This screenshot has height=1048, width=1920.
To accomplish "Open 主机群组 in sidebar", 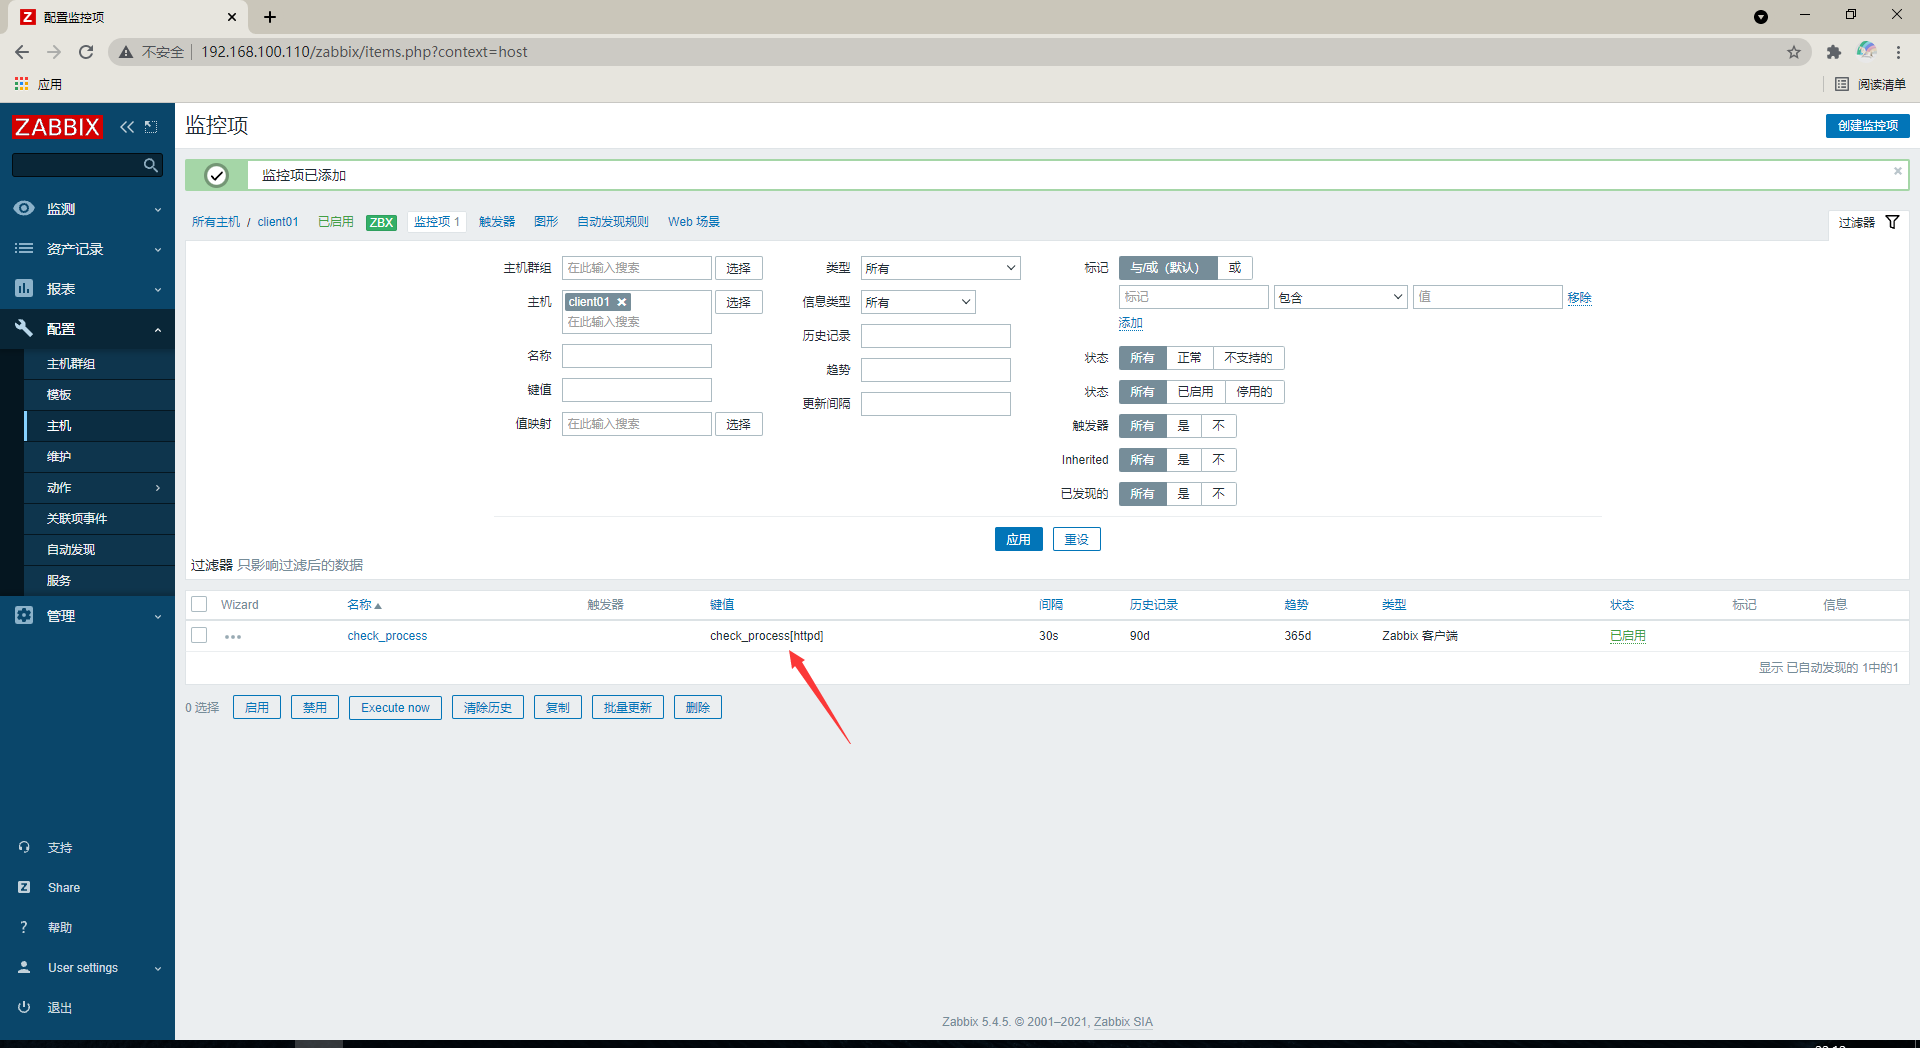I will 99,364.
